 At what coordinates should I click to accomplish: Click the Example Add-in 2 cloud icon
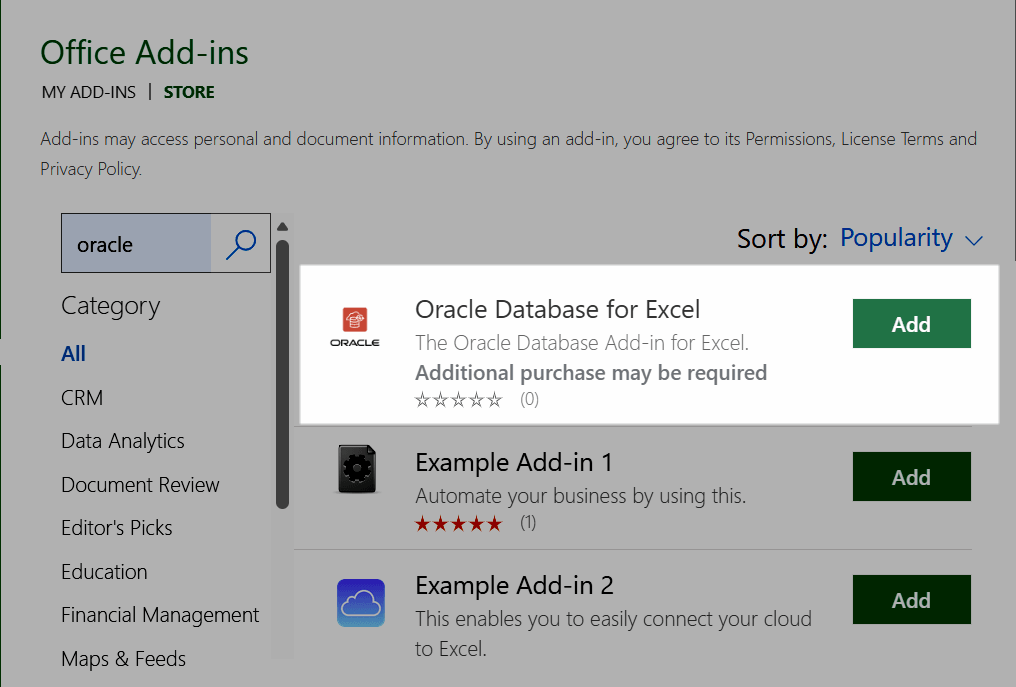[360, 601]
